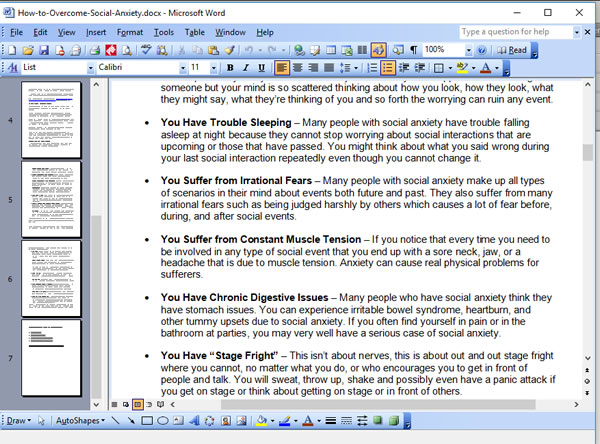
Task: Expand the Style dropdown showing List
Action: pos(90,68)
